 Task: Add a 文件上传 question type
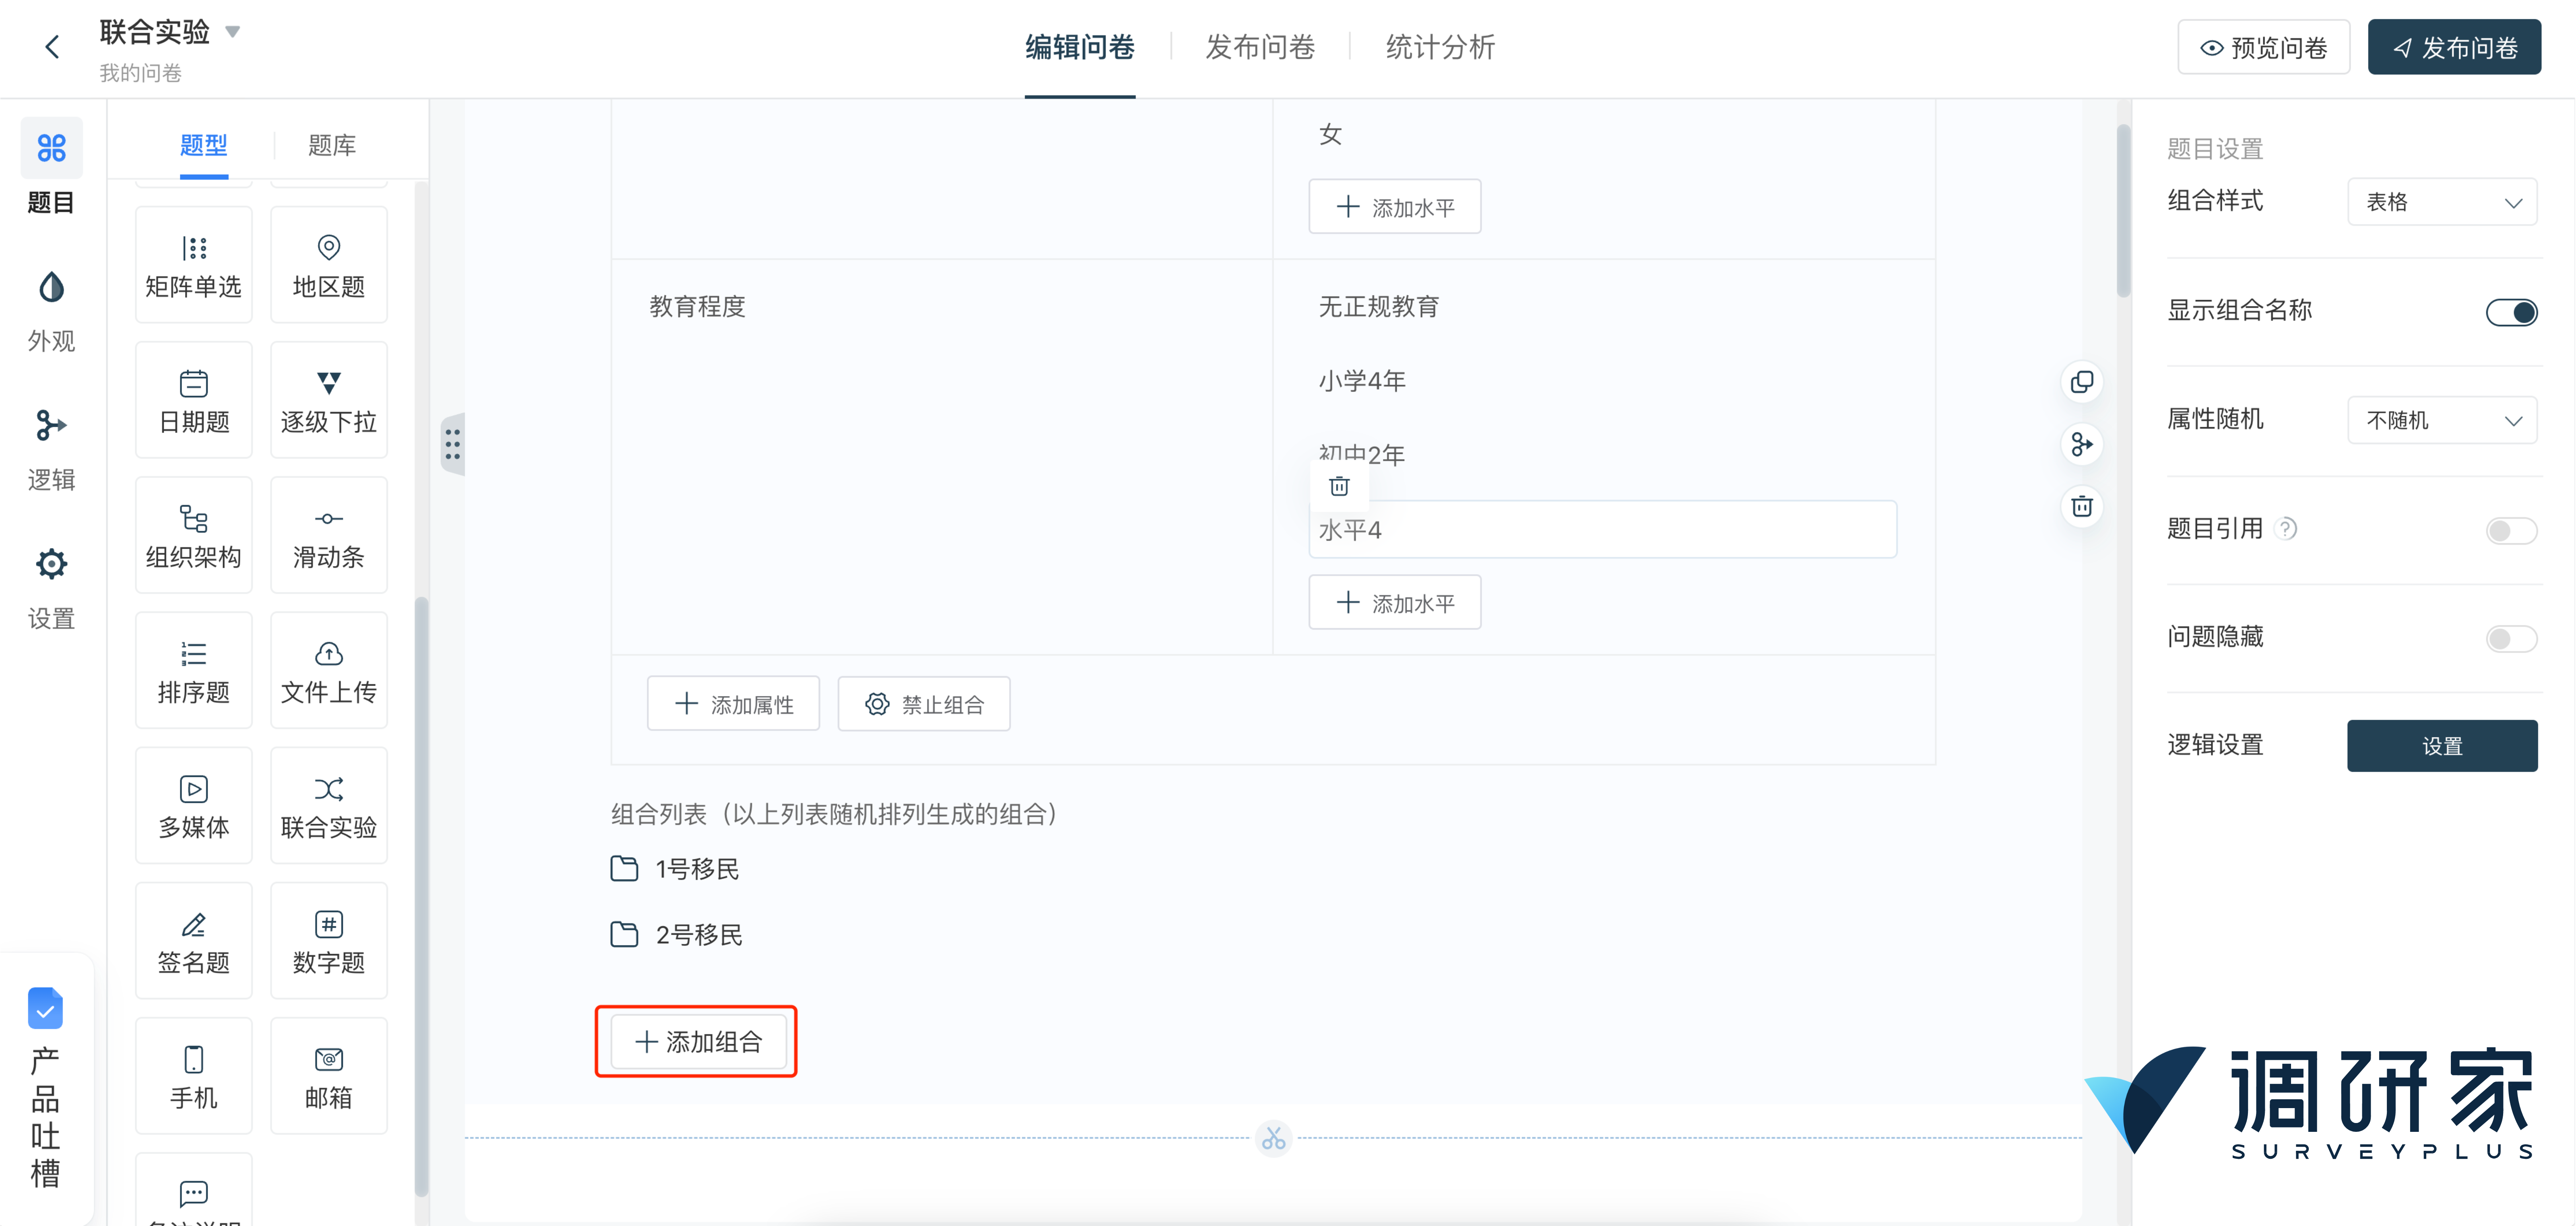point(329,670)
